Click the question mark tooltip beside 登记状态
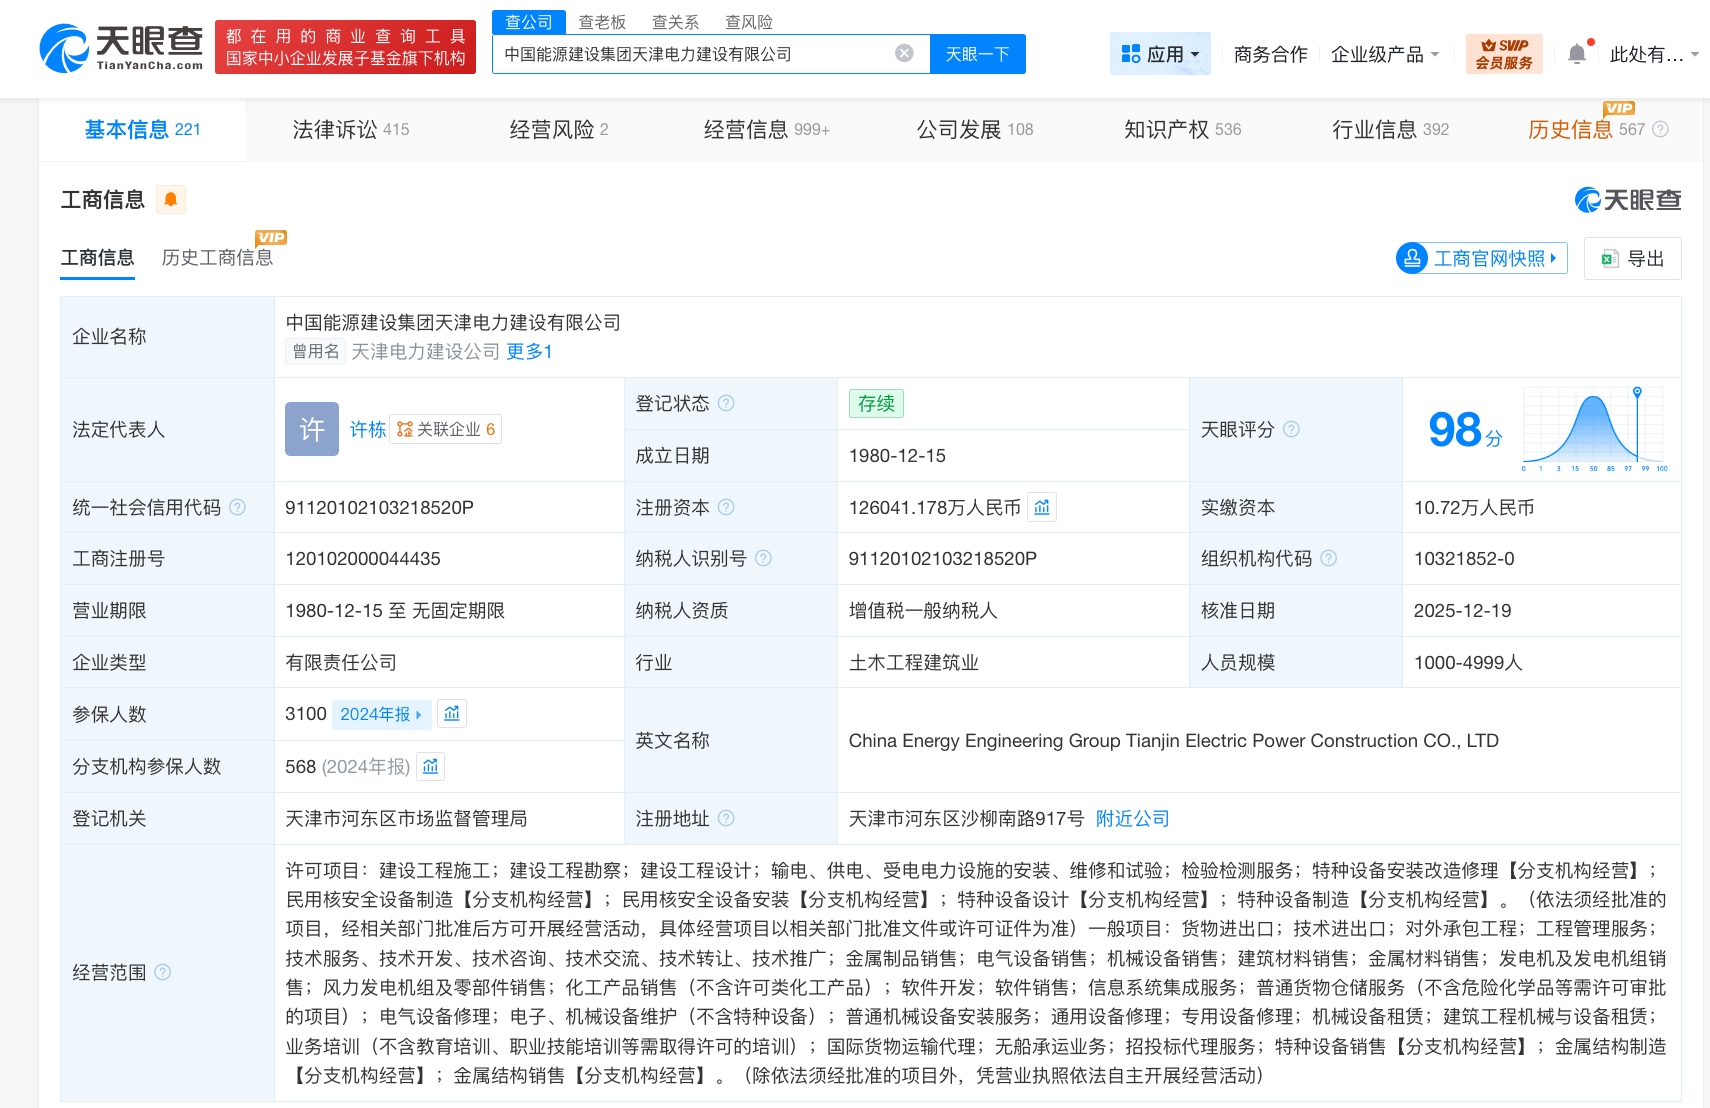 727,403
